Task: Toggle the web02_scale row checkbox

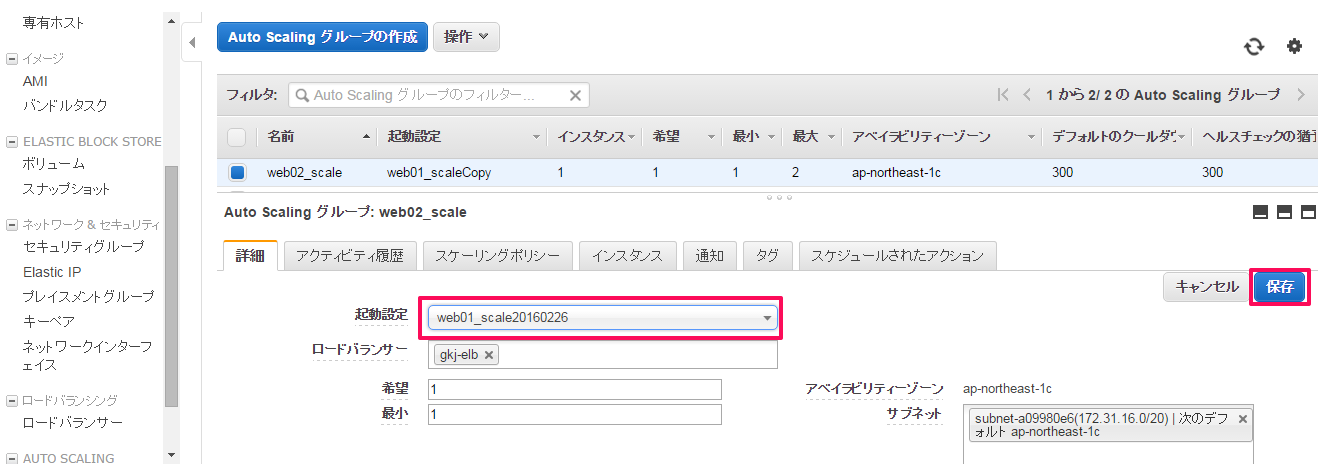Action: (237, 172)
